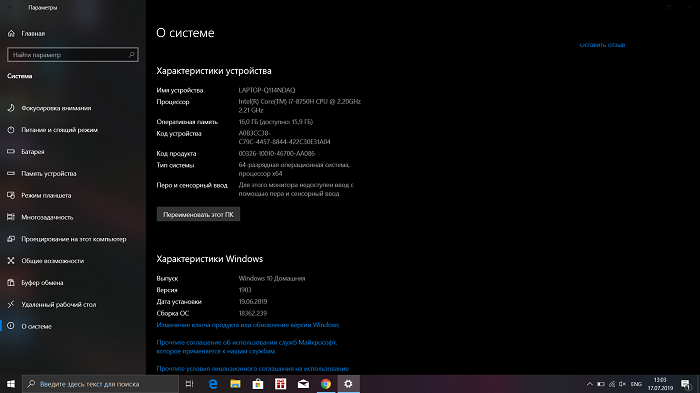Click back arrow in Параметры title
The width and height of the screenshot is (700, 393).
(11, 8)
